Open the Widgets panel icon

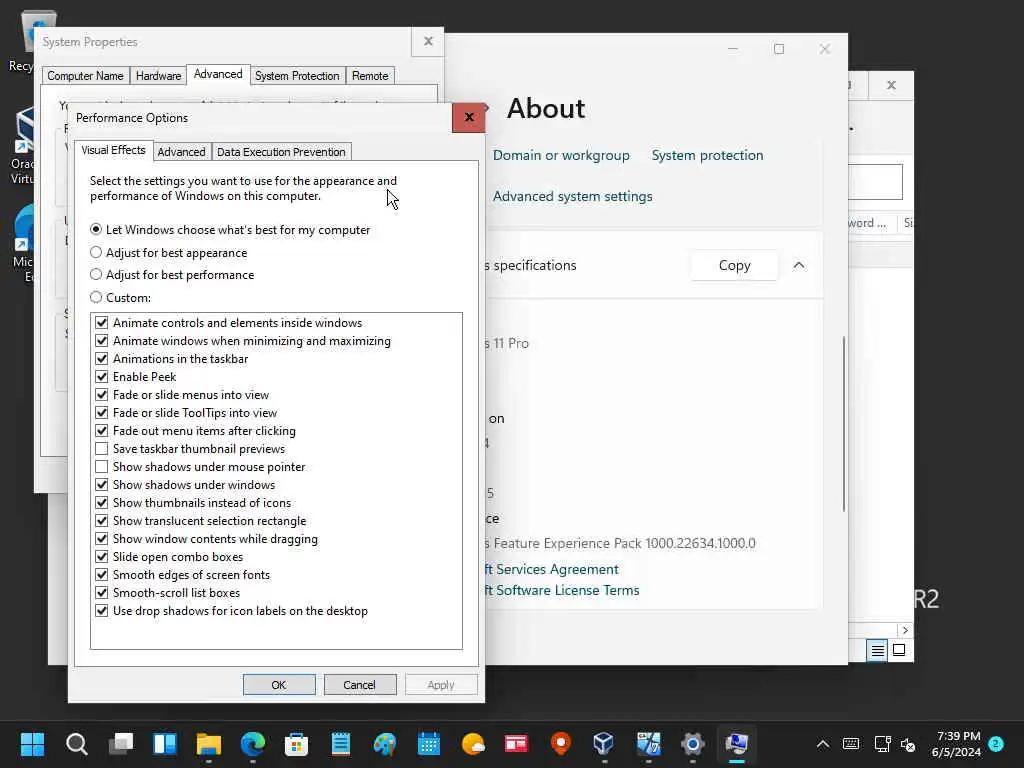165,744
